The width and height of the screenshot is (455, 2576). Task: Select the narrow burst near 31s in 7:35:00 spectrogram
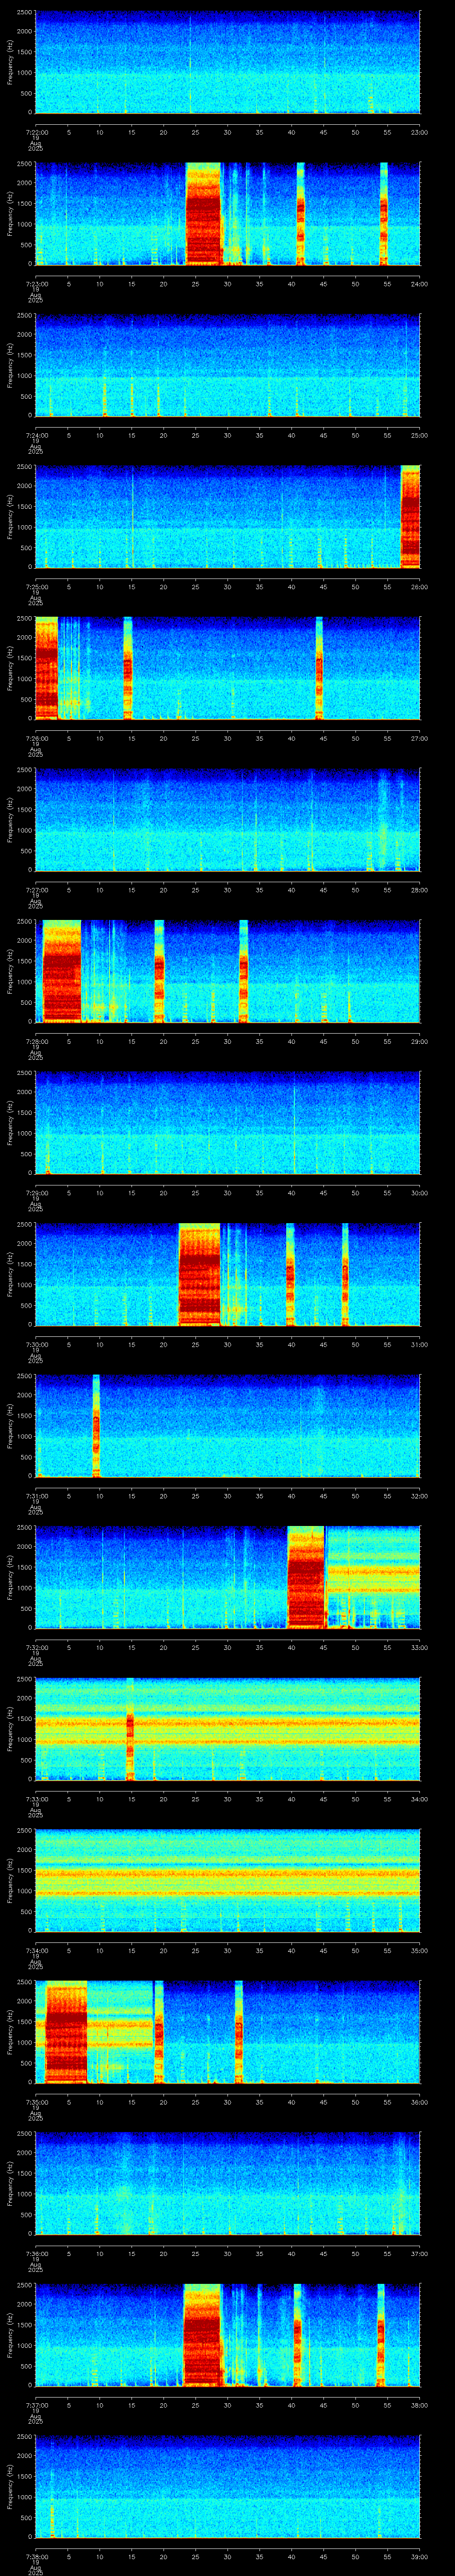tap(239, 2032)
